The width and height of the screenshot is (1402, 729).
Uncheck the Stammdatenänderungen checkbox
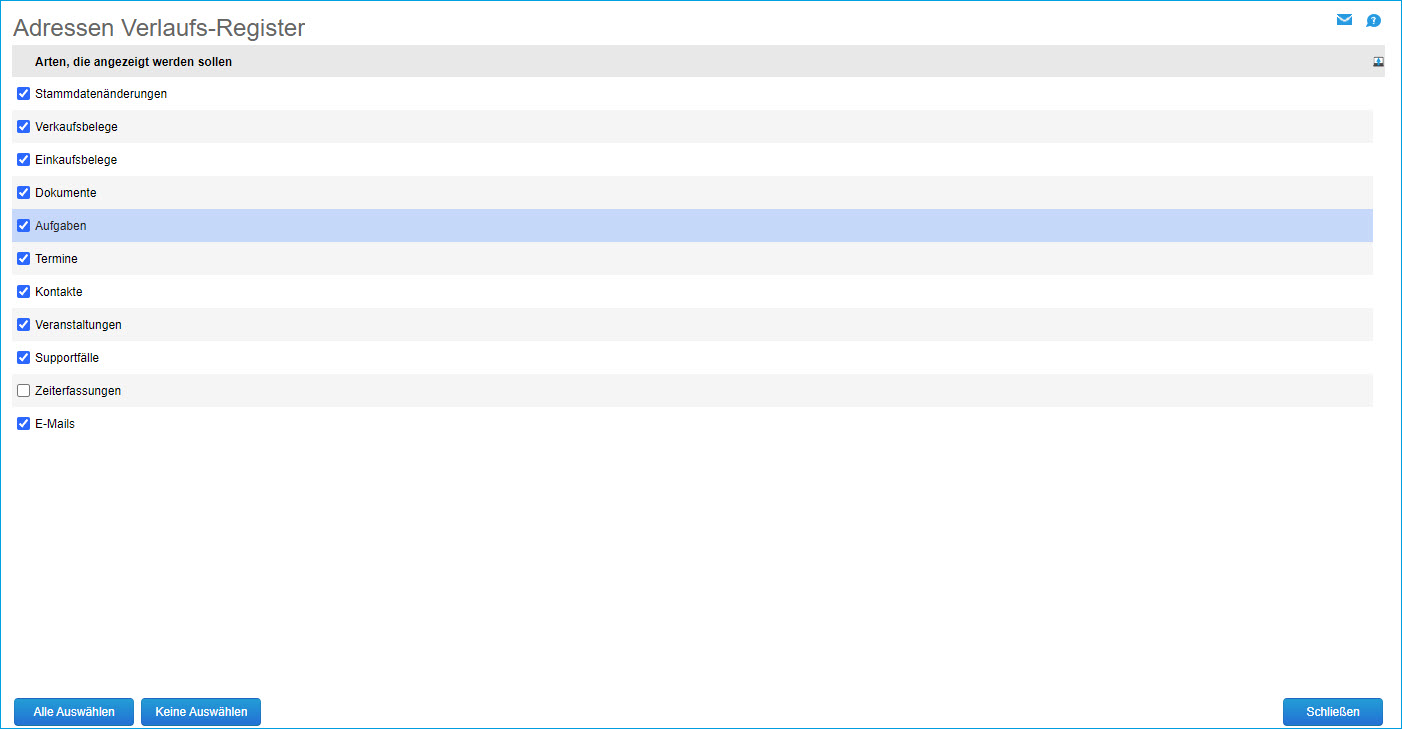click(24, 94)
